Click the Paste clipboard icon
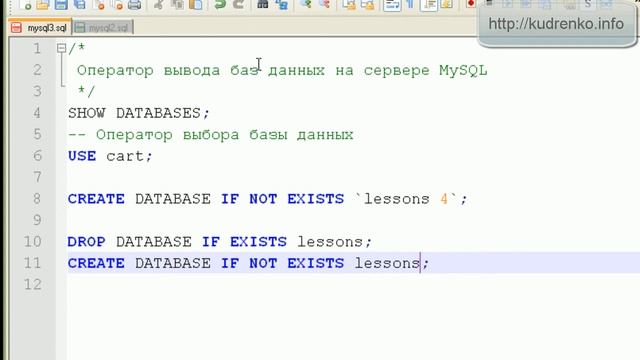 196,5
